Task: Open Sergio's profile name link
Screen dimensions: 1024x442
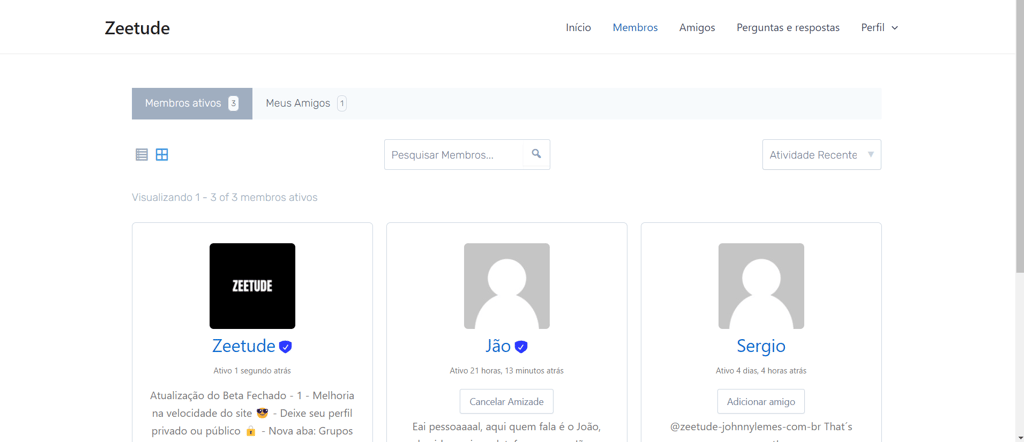Action: pos(761,345)
